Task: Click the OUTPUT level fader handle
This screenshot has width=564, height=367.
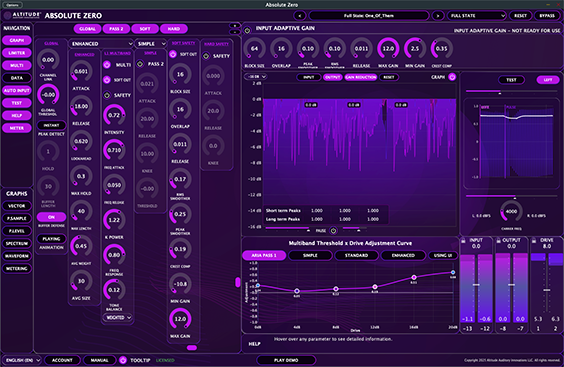Action: (x=511, y=285)
